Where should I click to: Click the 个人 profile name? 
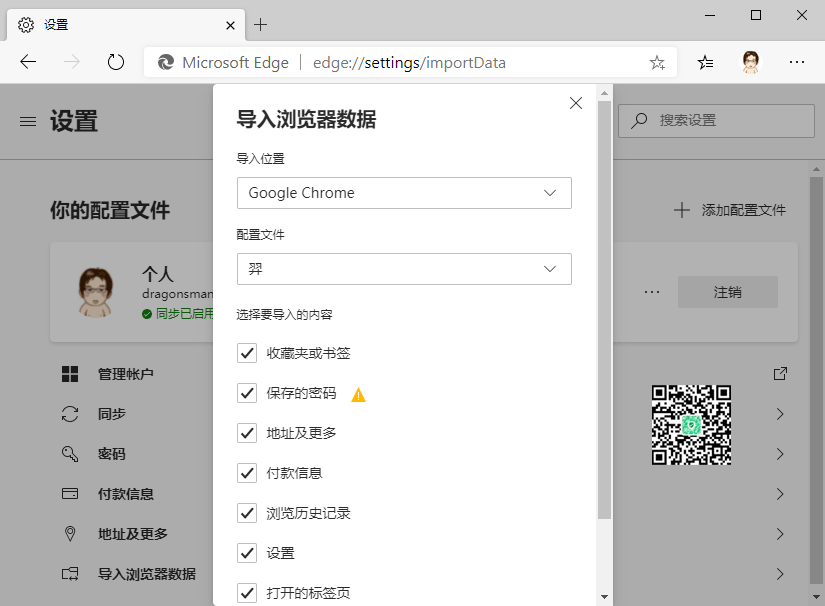tap(157, 274)
